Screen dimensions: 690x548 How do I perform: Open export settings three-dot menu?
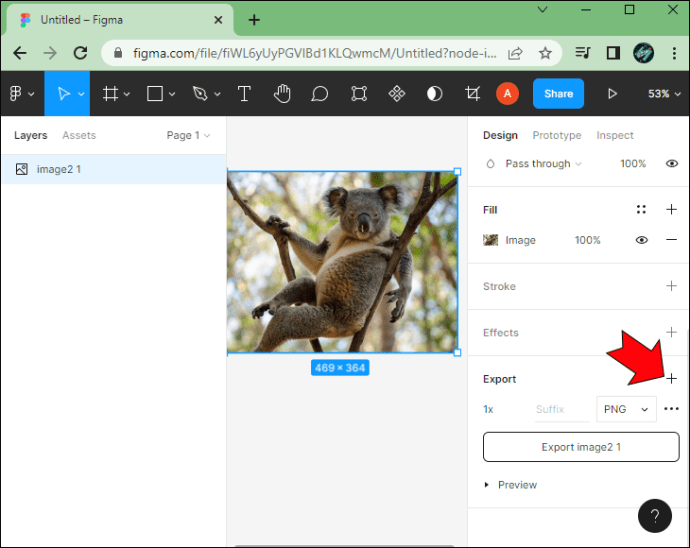click(671, 409)
